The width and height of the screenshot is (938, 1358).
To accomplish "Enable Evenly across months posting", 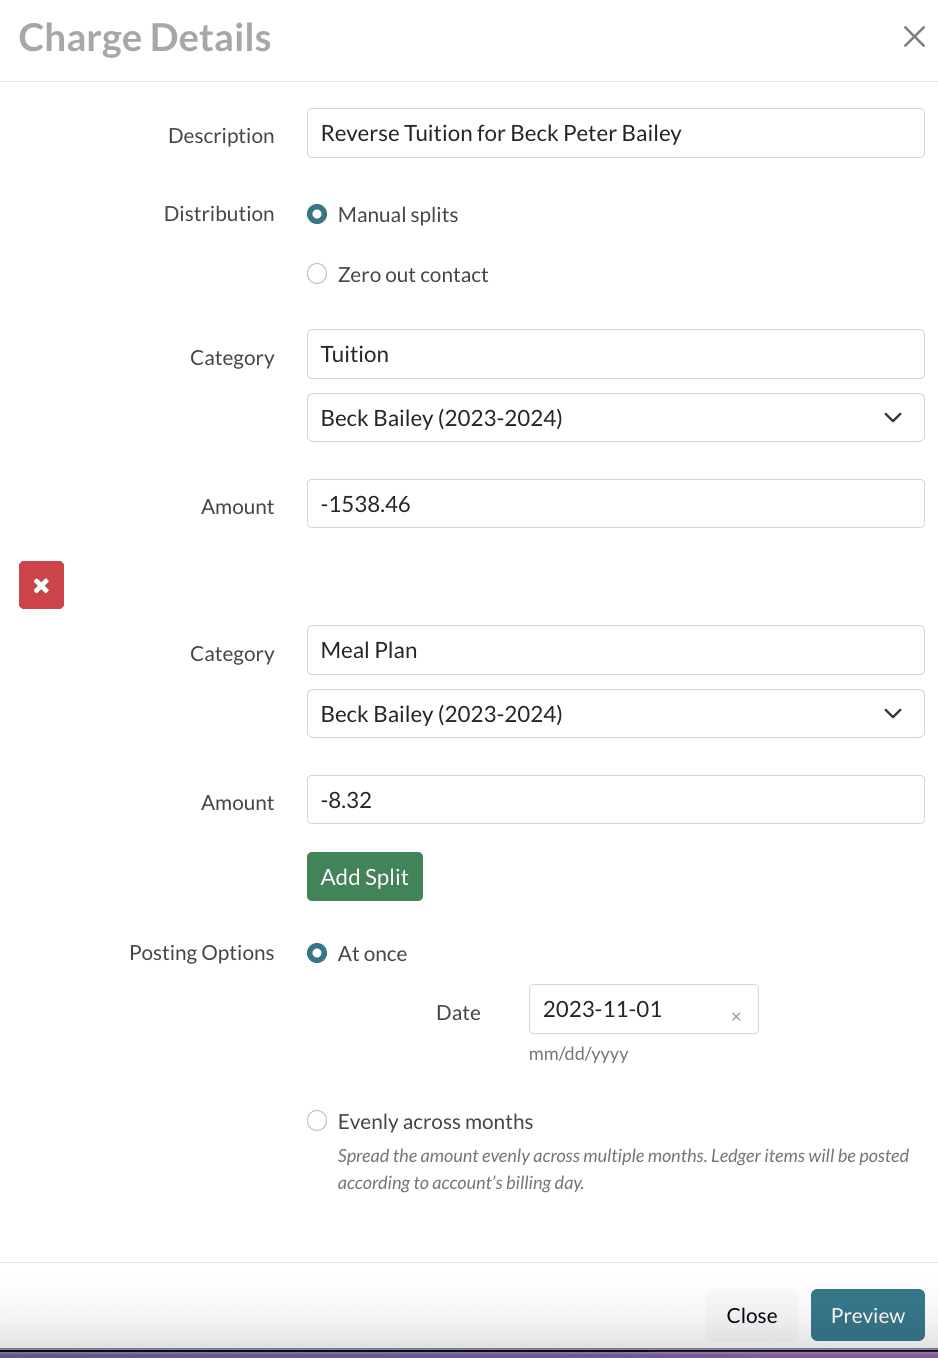I will (x=317, y=1121).
